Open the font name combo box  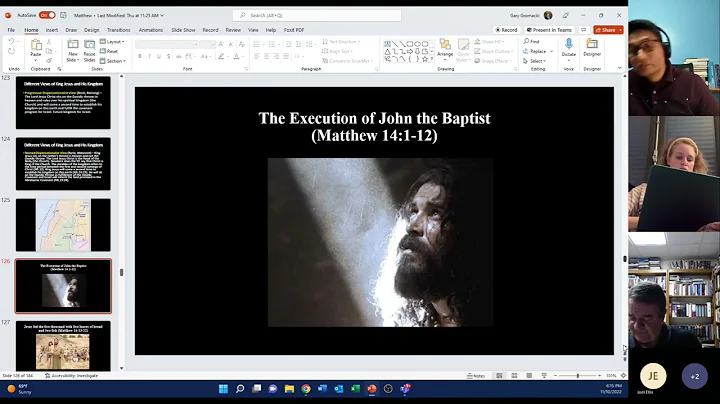166,44
